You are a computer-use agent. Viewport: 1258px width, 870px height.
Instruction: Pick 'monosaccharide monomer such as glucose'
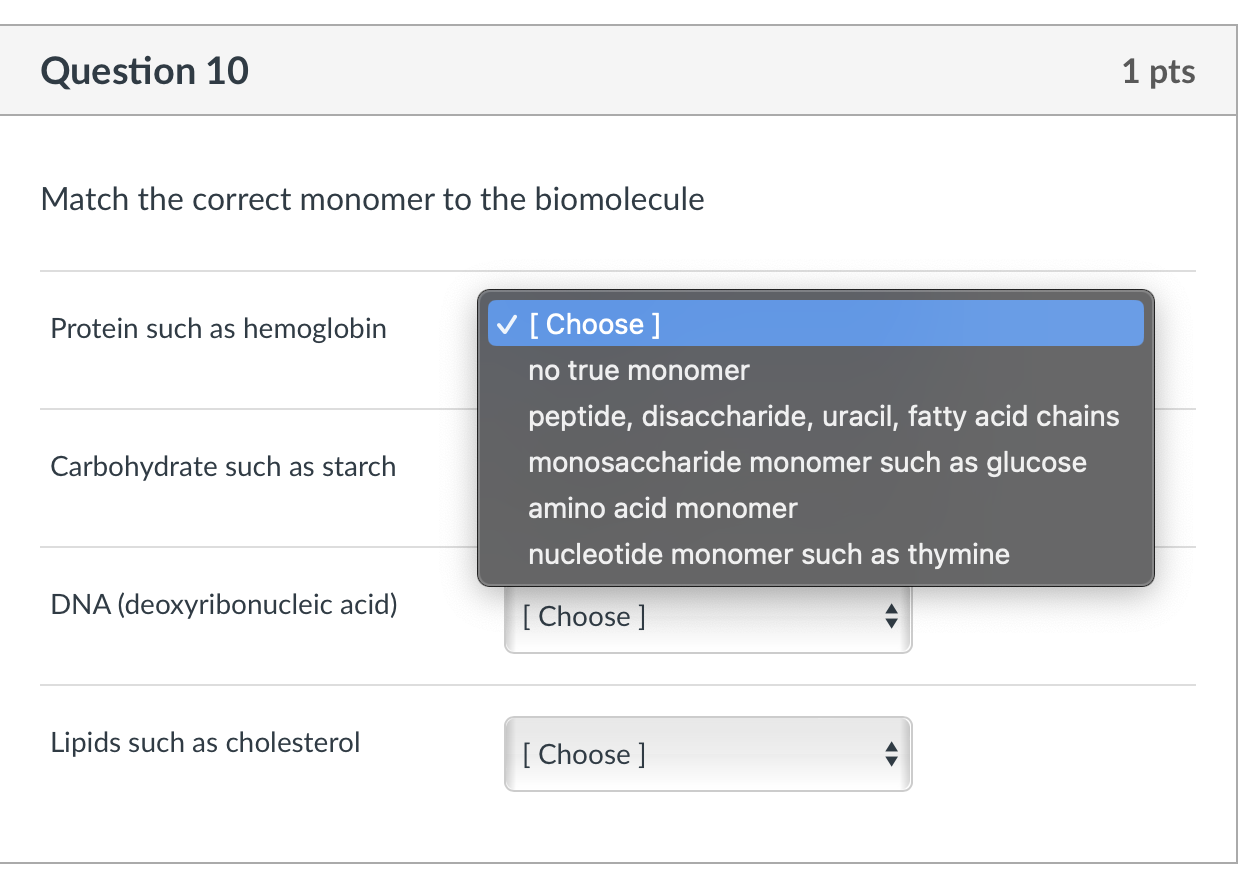click(x=807, y=463)
